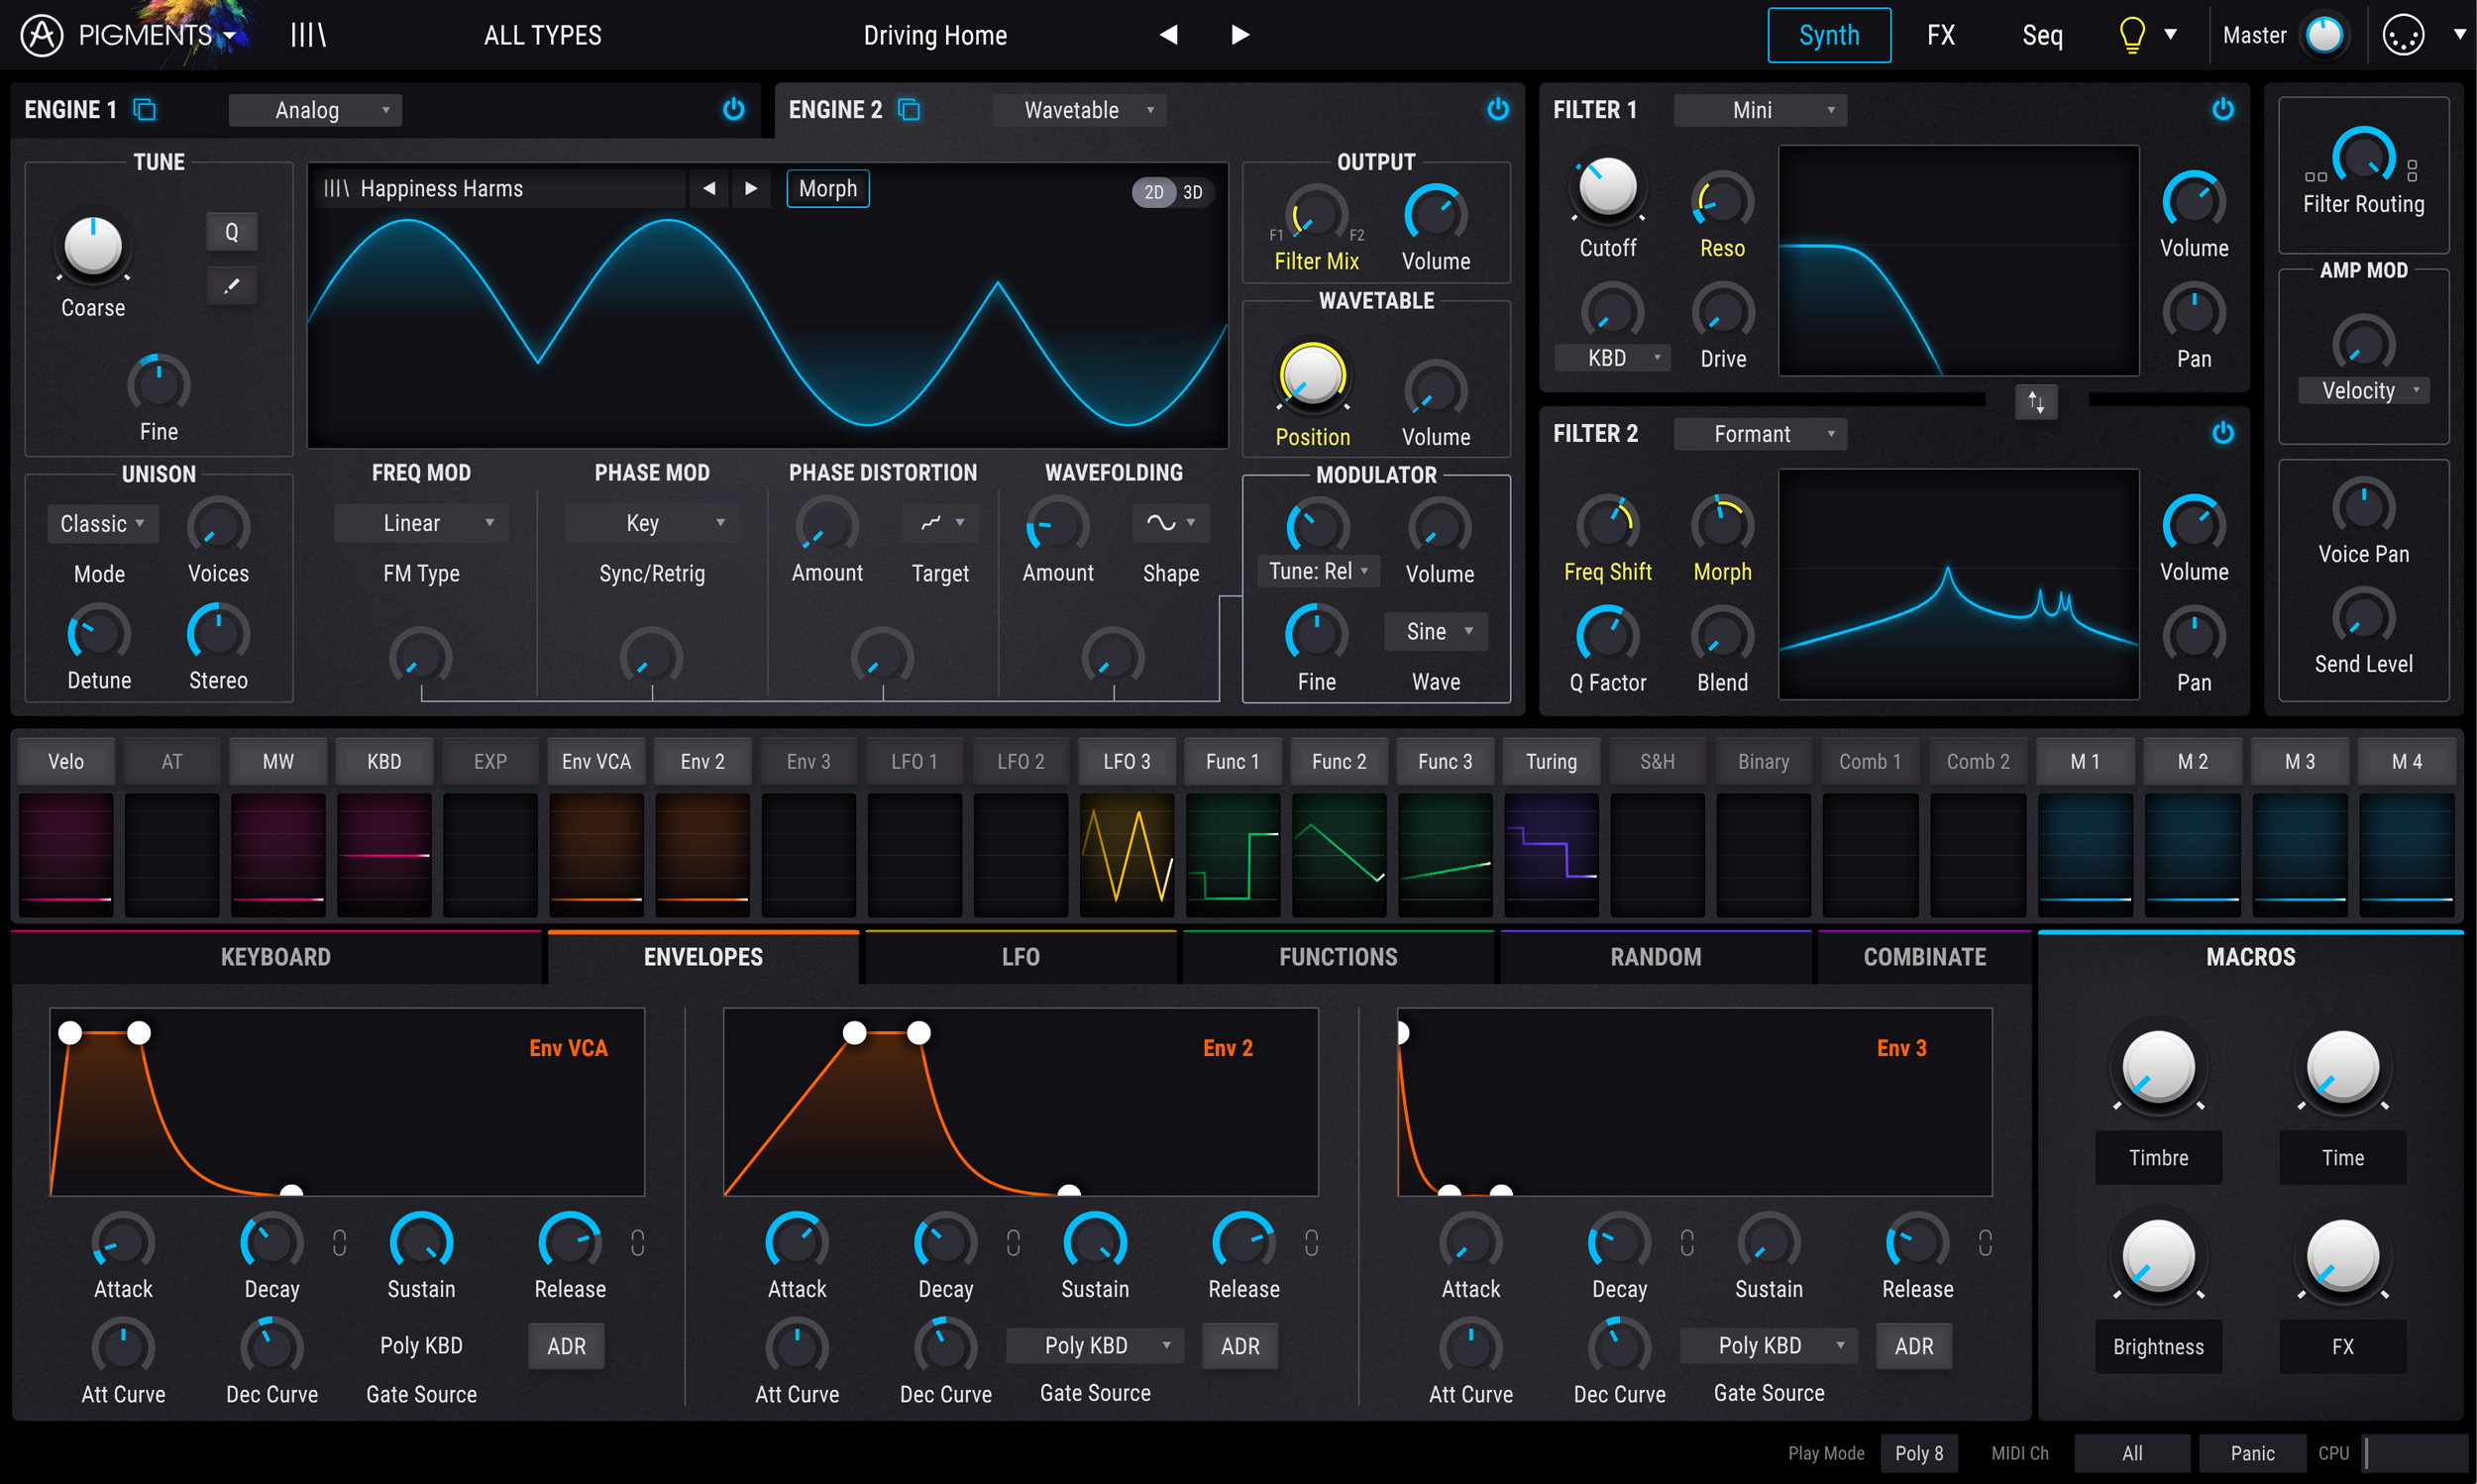Screen dimensions: 2477x1484
Task: Power off Engine 1
Action: (734, 110)
